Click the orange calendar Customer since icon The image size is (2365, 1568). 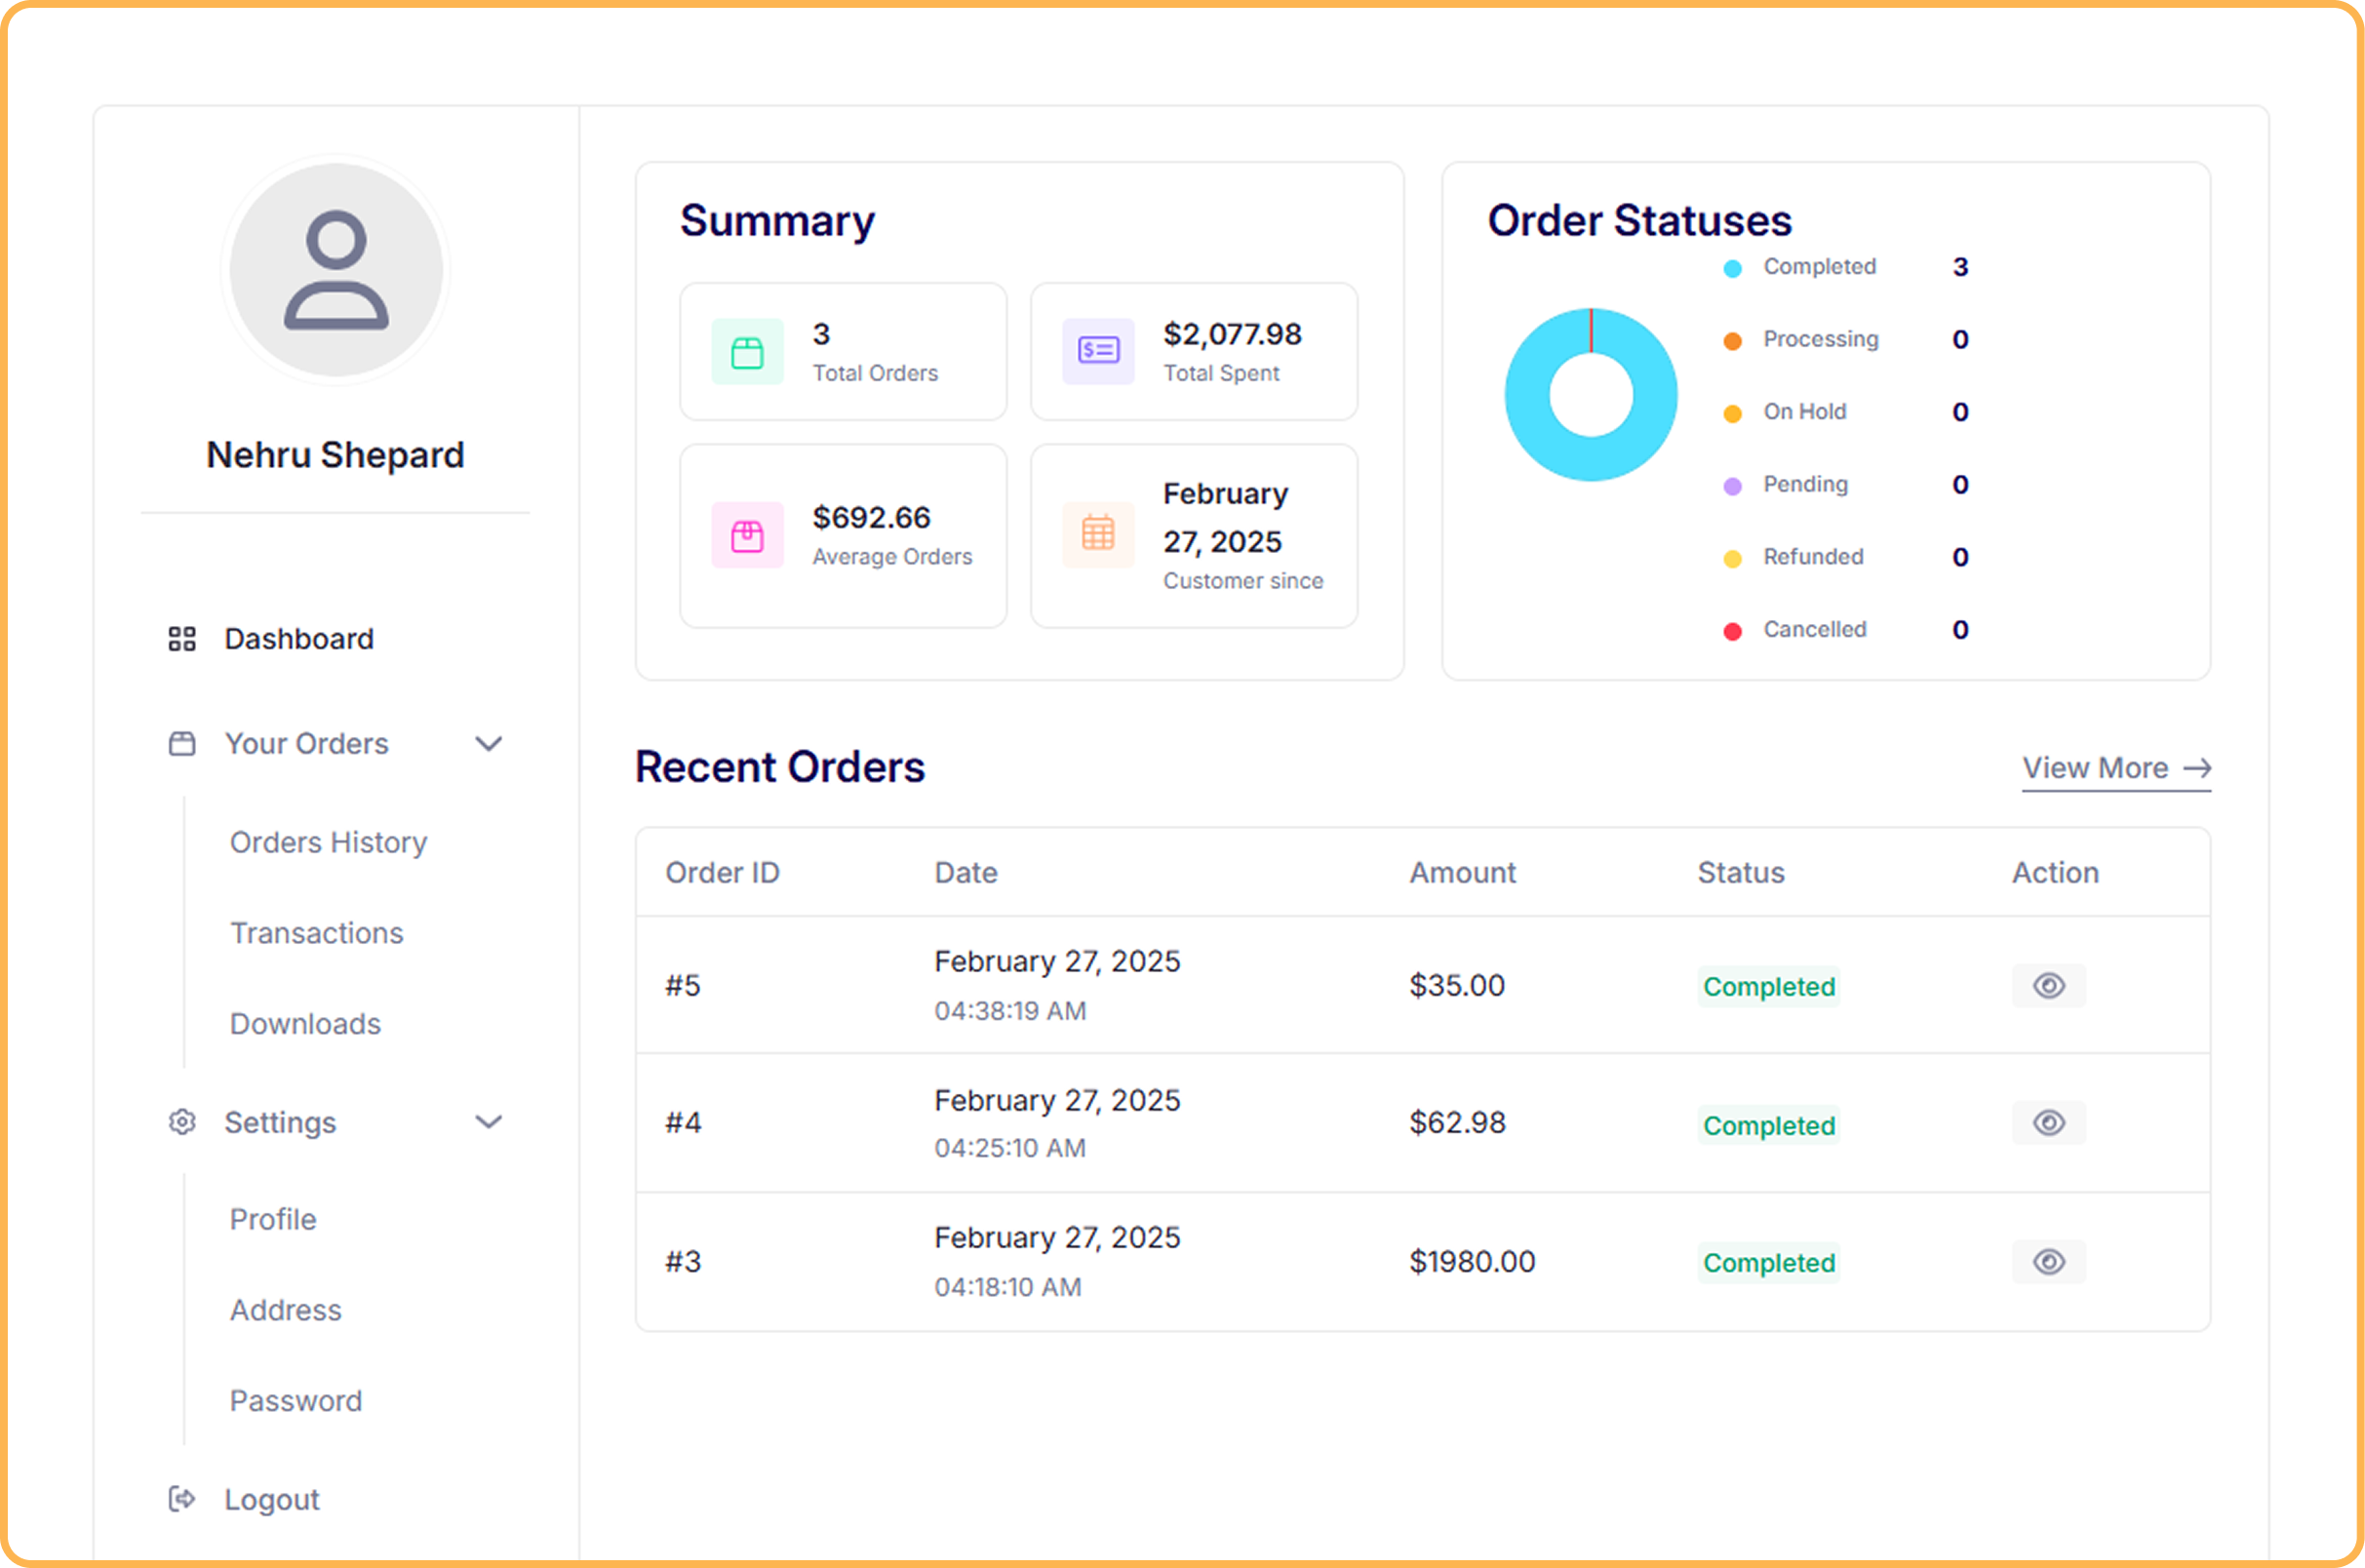[x=1098, y=534]
